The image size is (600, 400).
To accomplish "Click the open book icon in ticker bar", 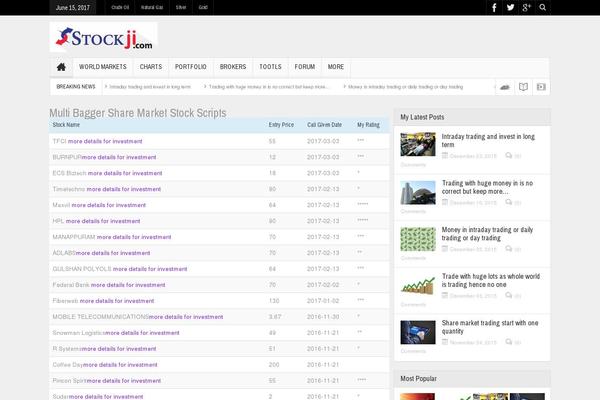I will (x=523, y=87).
